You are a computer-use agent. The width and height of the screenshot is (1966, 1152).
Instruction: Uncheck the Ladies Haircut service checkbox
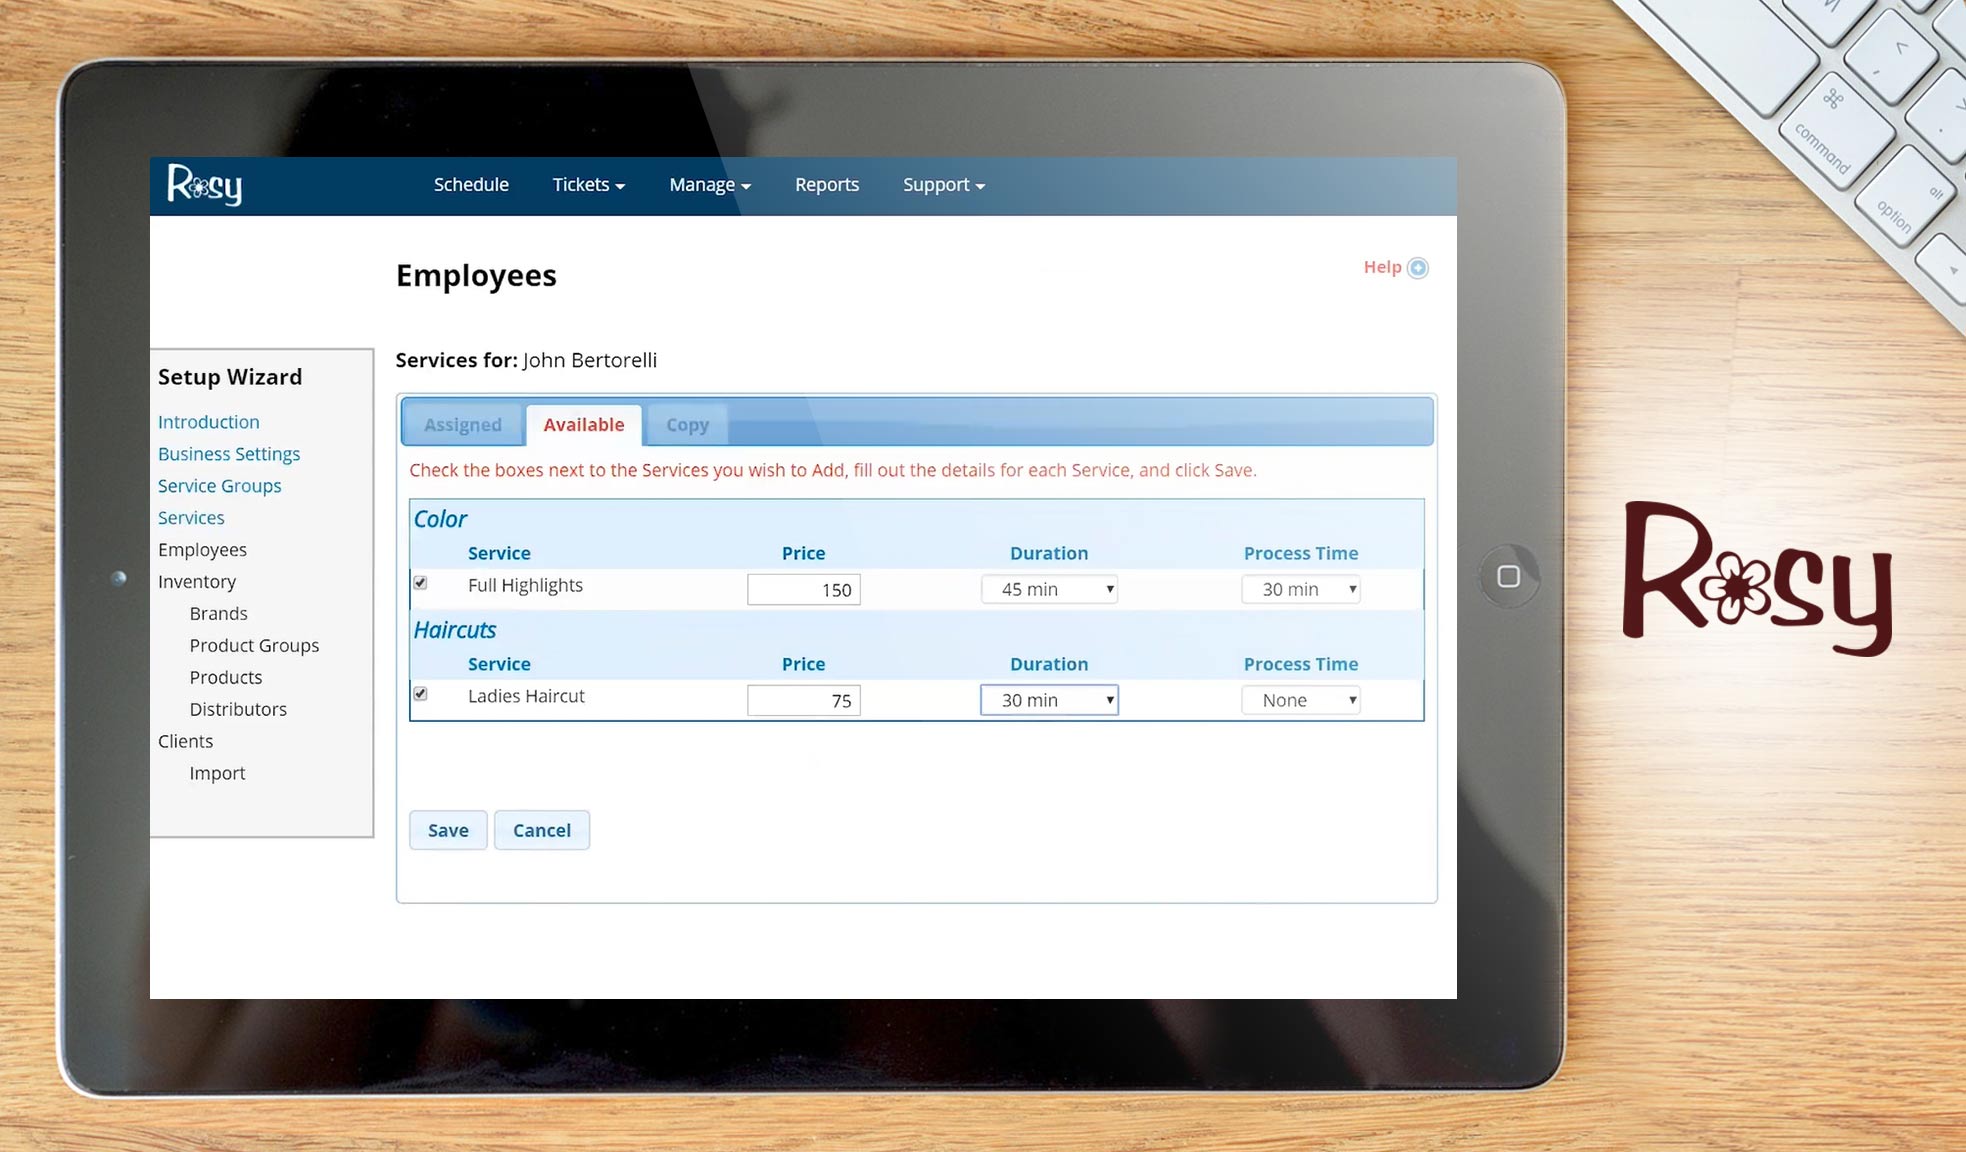[x=421, y=693]
